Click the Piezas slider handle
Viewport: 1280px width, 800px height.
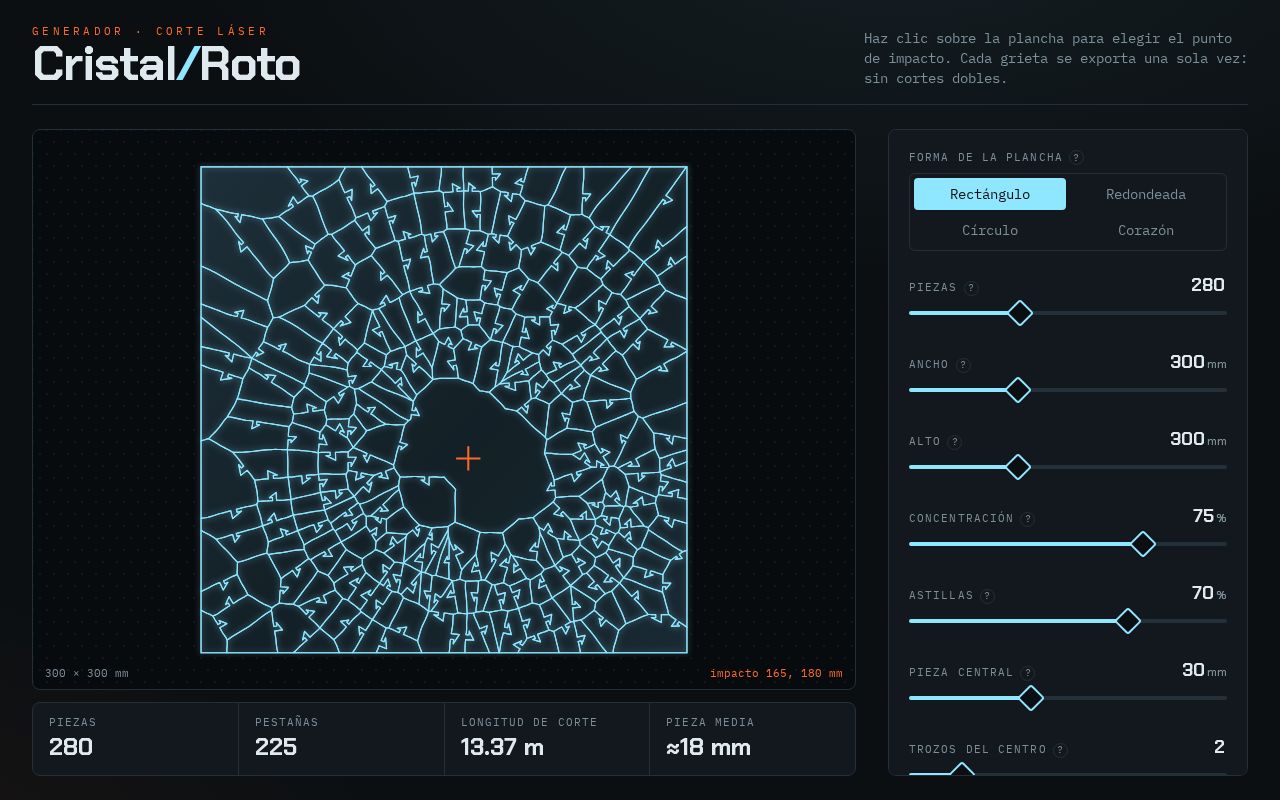pos(1020,313)
